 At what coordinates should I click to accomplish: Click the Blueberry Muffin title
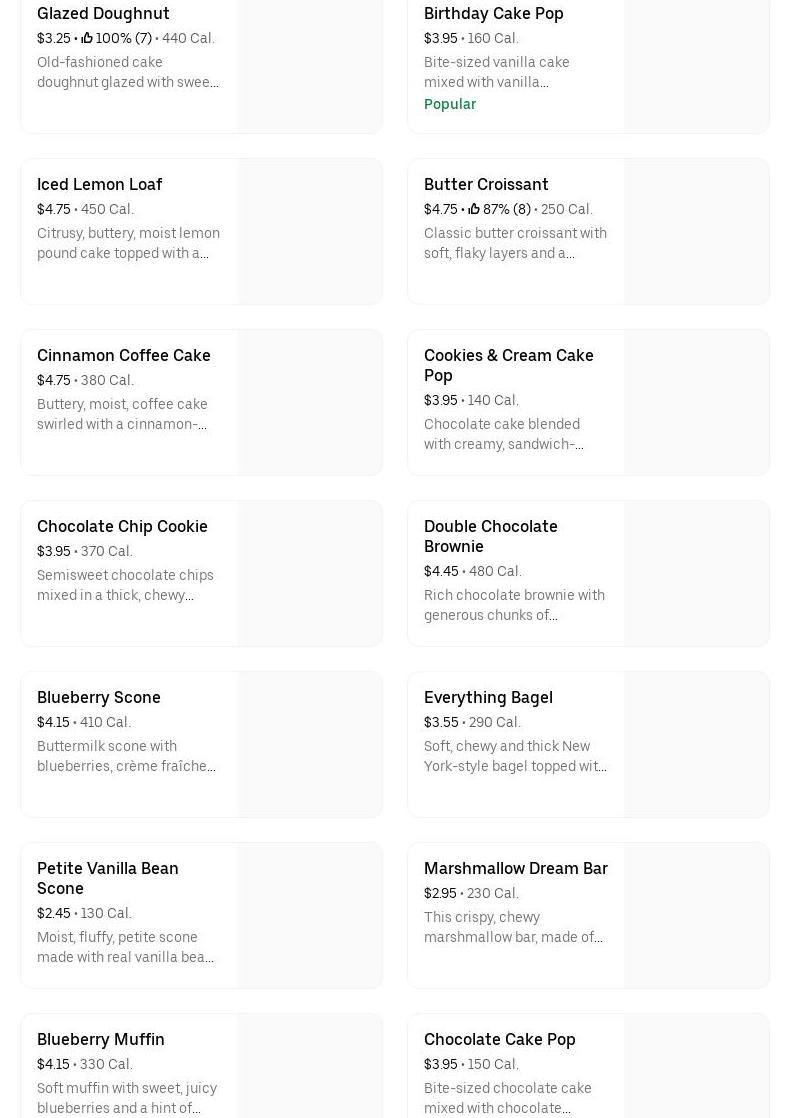(x=100, y=1039)
